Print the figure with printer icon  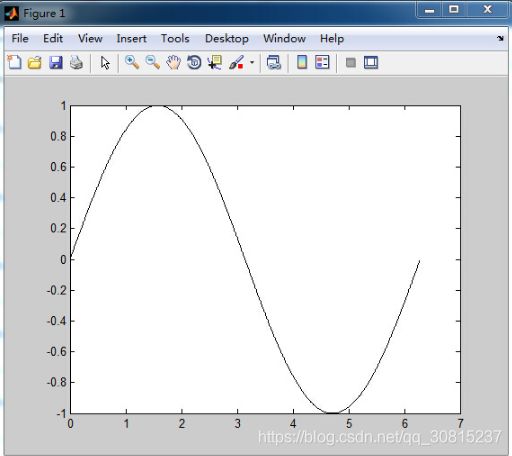tap(76, 62)
